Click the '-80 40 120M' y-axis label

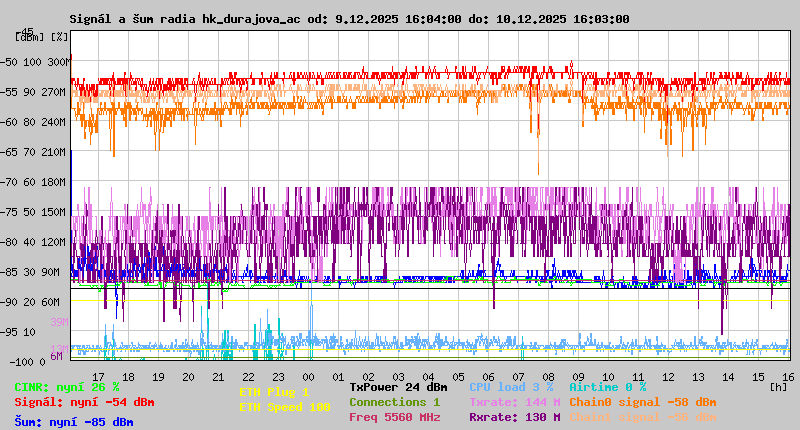[34, 242]
